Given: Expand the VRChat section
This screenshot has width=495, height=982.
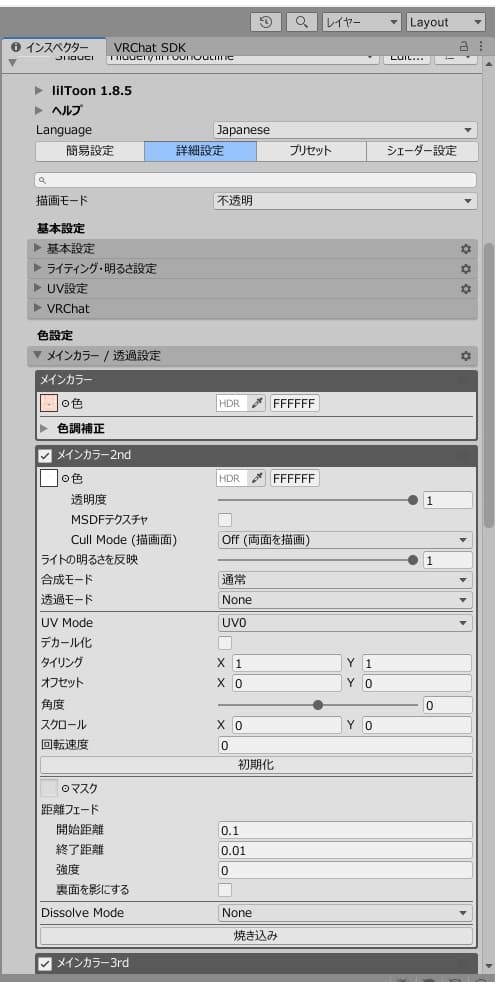Looking at the screenshot, I should 253,309.
